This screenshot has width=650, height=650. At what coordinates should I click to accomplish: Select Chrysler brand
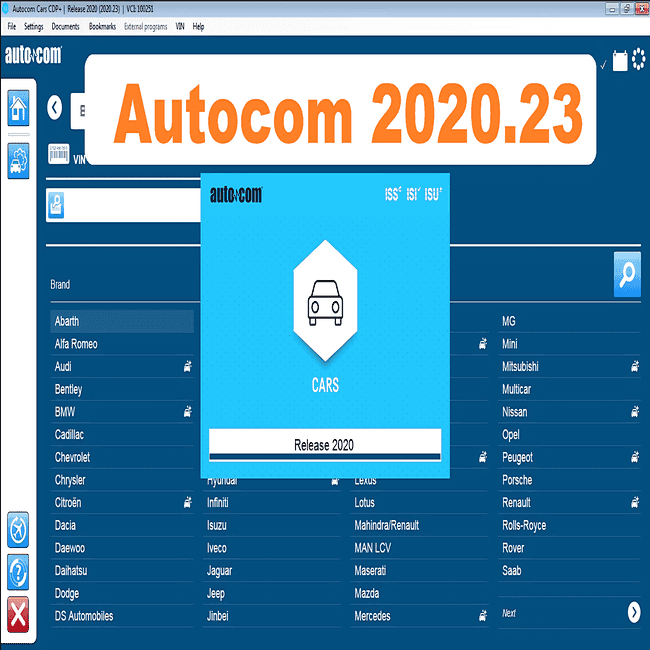pyautogui.click(x=122, y=480)
